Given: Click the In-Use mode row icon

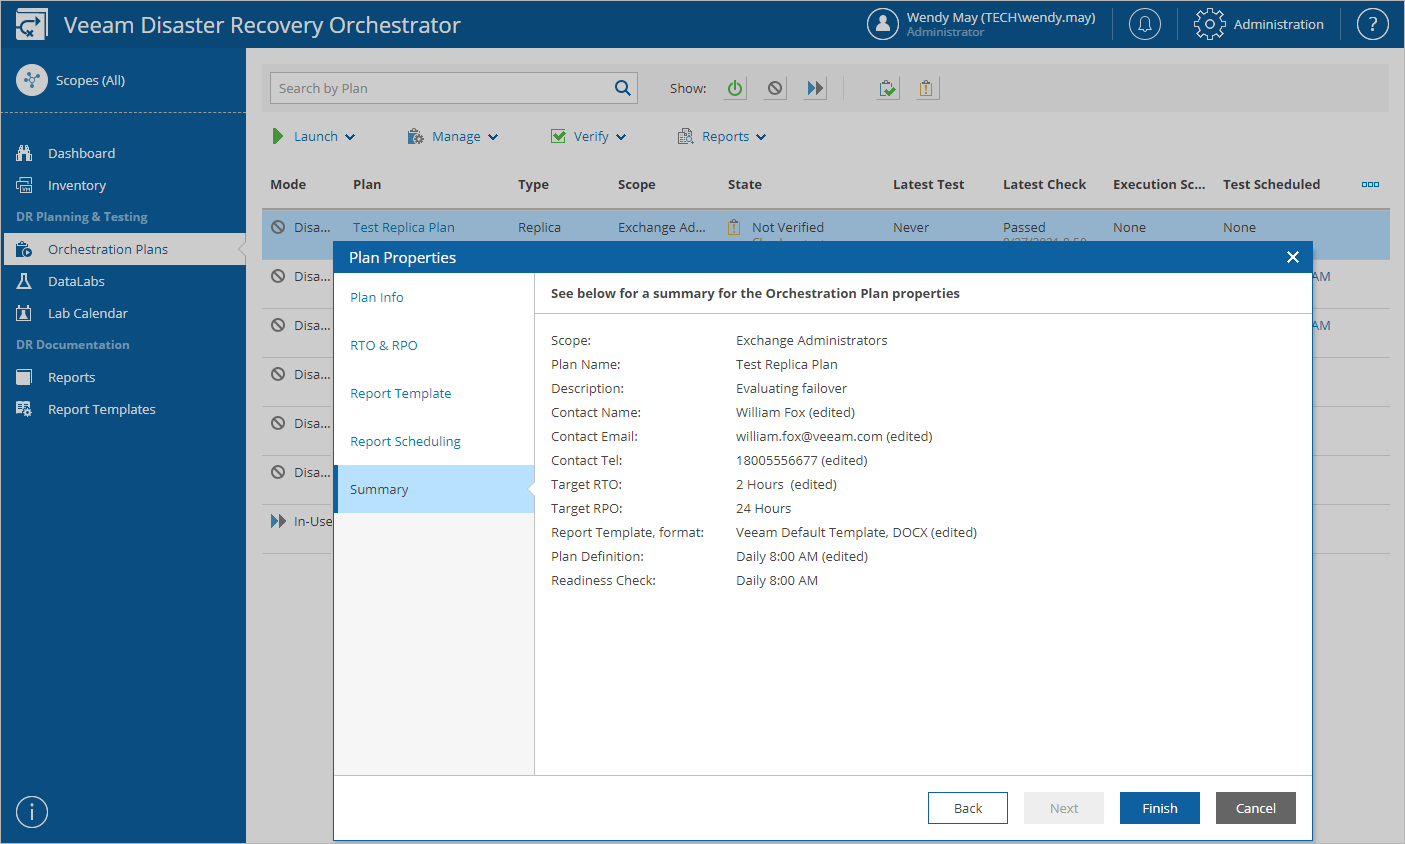Looking at the screenshot, I should 278,521.
